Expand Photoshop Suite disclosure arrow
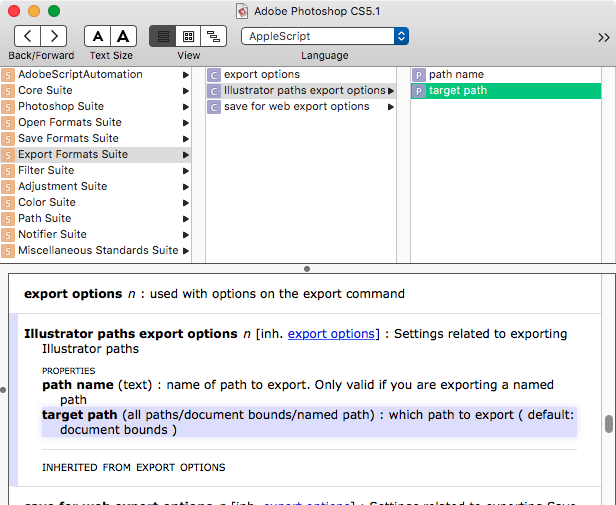The image size is (616, 505). pos(185,107)
